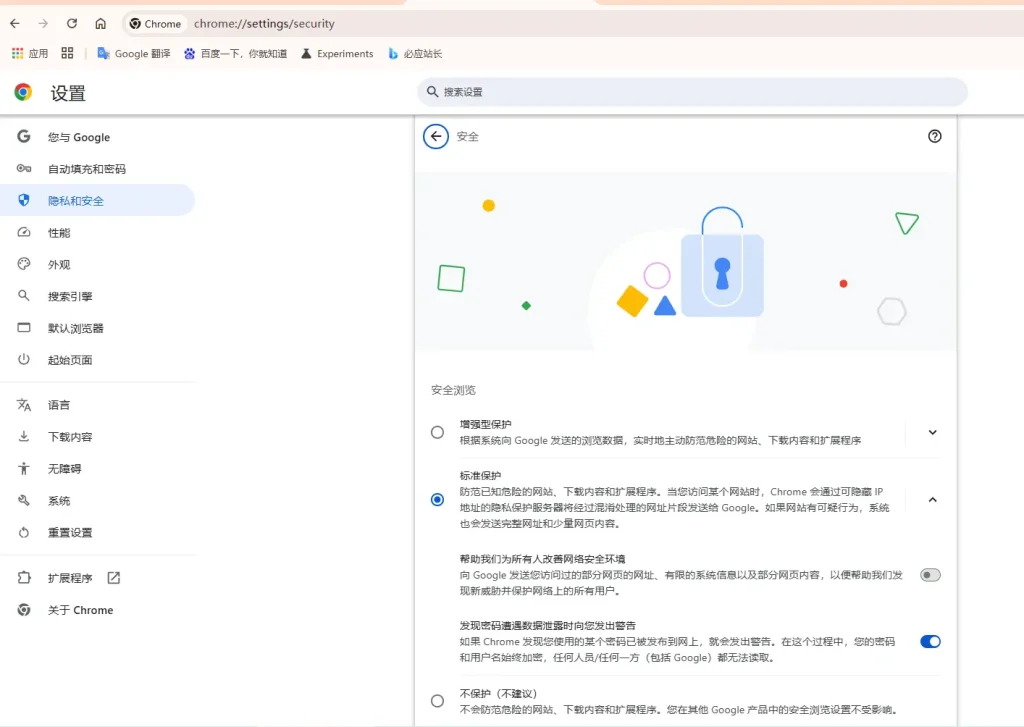1024x727 pixels.
Task: Open Google 翻译 bookmark
Action: click(134, 54)
